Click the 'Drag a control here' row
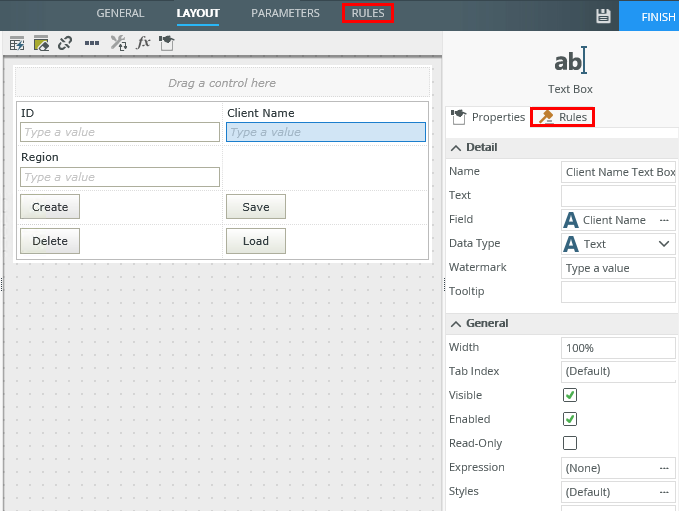The width and height of the screenshot is (679, 511). point(223,83)
